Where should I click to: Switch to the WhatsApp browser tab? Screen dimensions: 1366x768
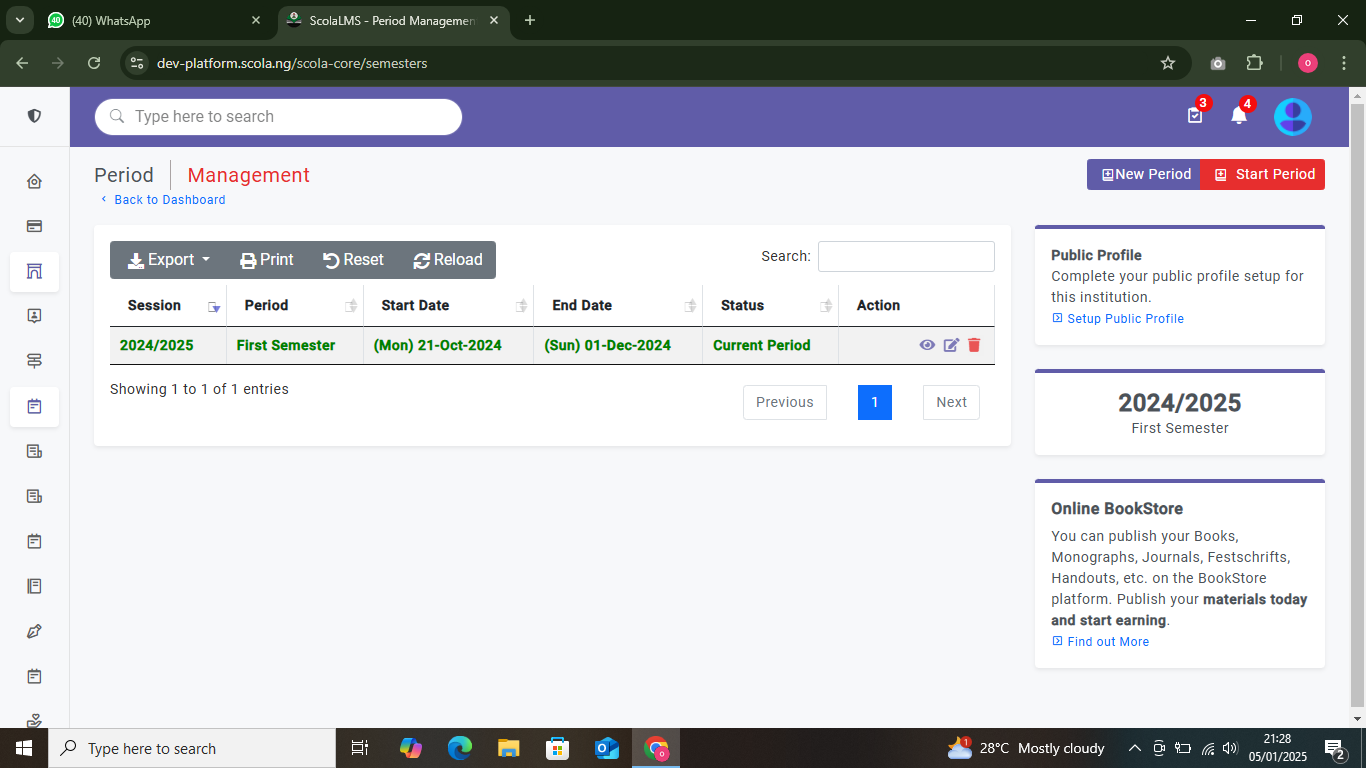pyautogui.click(x=155, y=21)
